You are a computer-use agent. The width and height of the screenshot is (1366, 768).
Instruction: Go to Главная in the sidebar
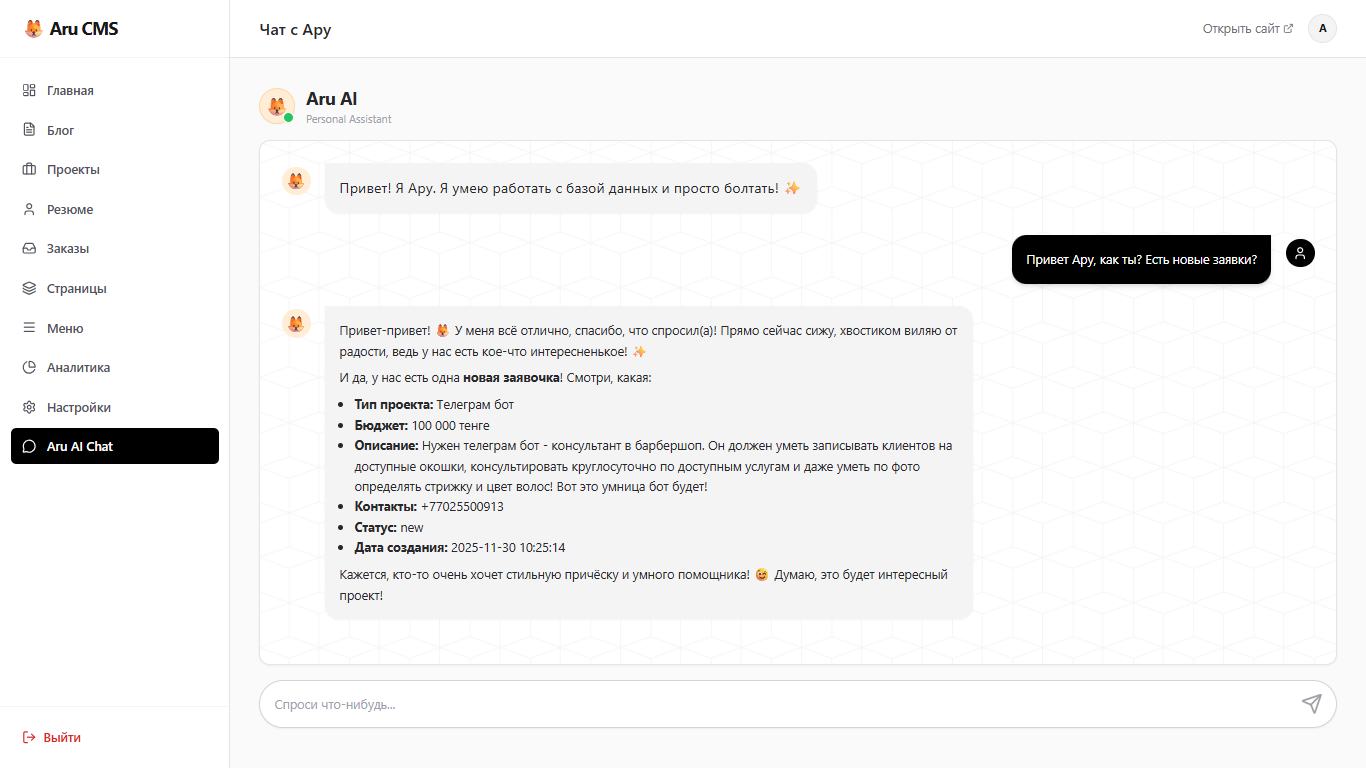(x=70, y=90)
